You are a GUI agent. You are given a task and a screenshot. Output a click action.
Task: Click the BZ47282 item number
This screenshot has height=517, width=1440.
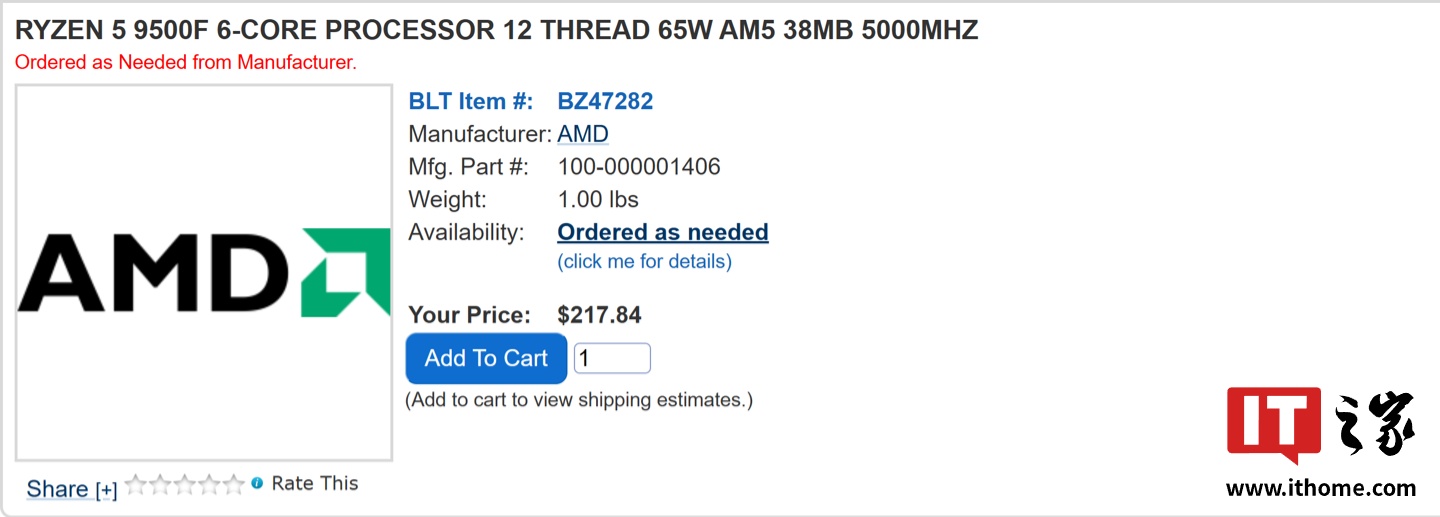tap(605, 101)
